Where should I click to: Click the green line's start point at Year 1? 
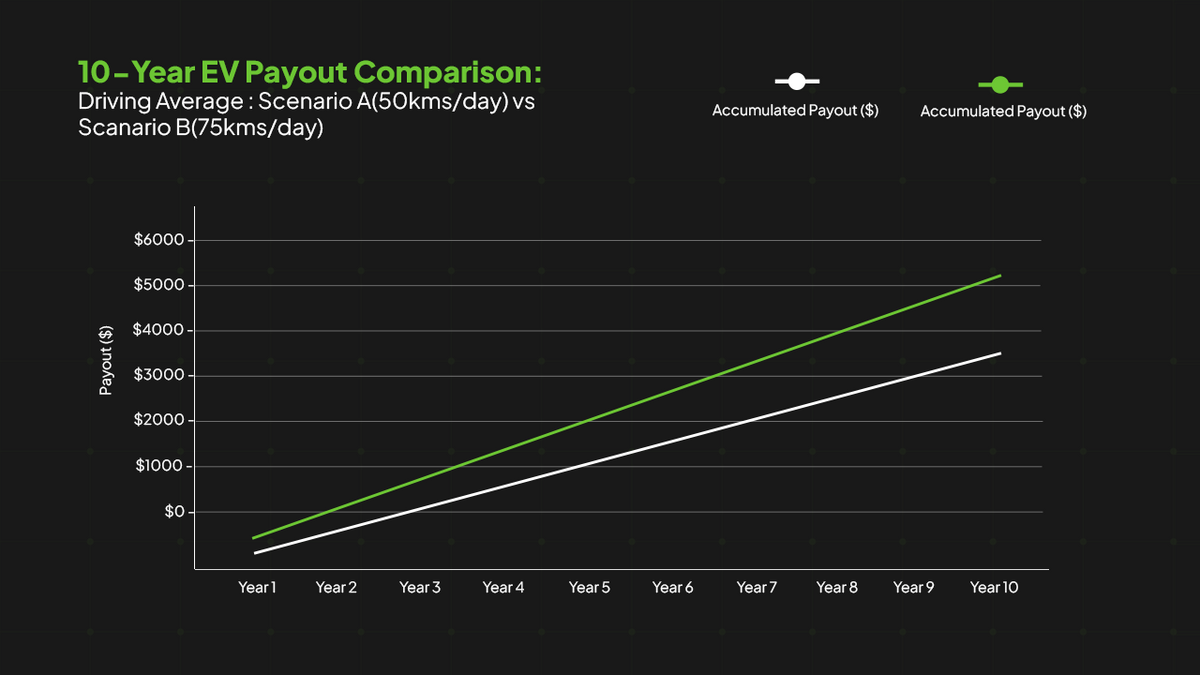255,538
